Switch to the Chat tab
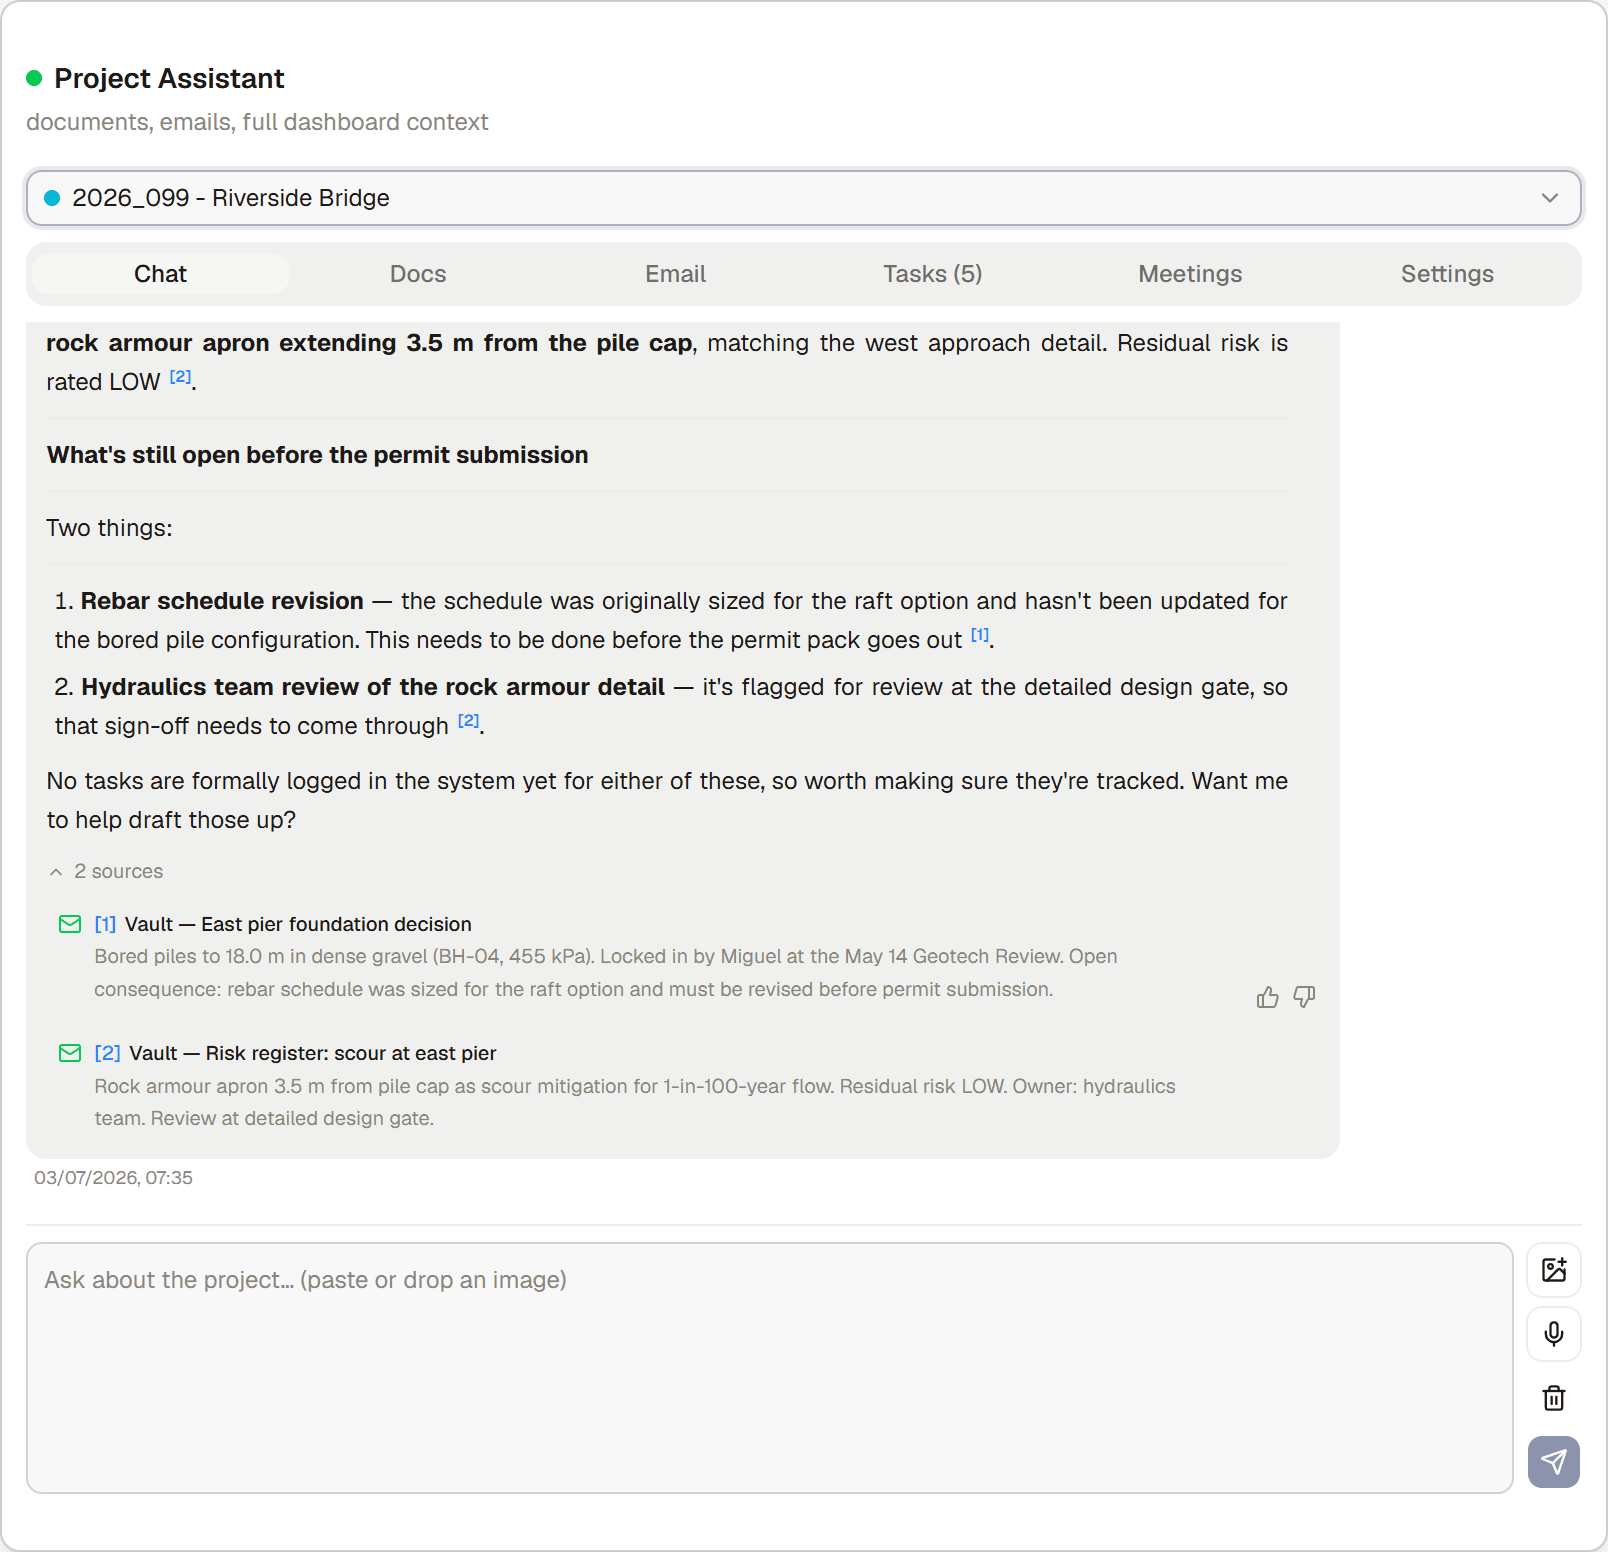 (160, 274)
